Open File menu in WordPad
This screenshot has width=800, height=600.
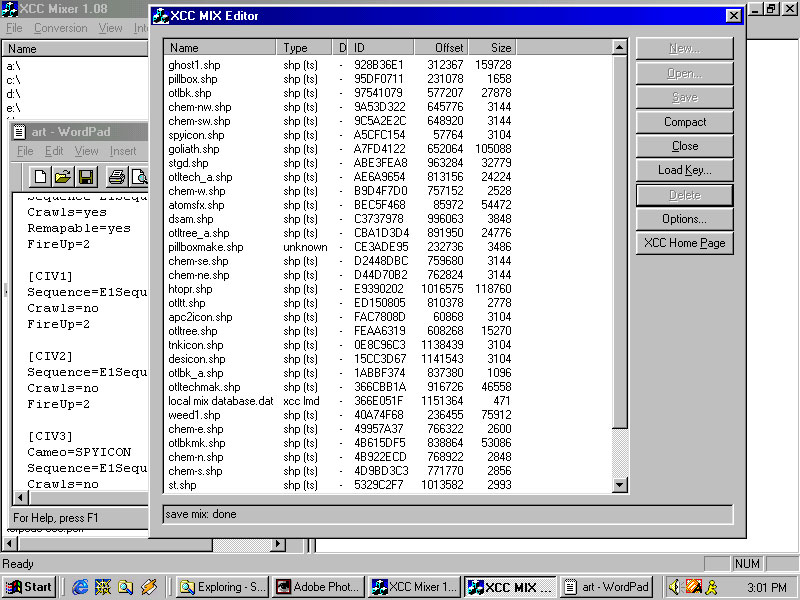click(x=25, y=151)
